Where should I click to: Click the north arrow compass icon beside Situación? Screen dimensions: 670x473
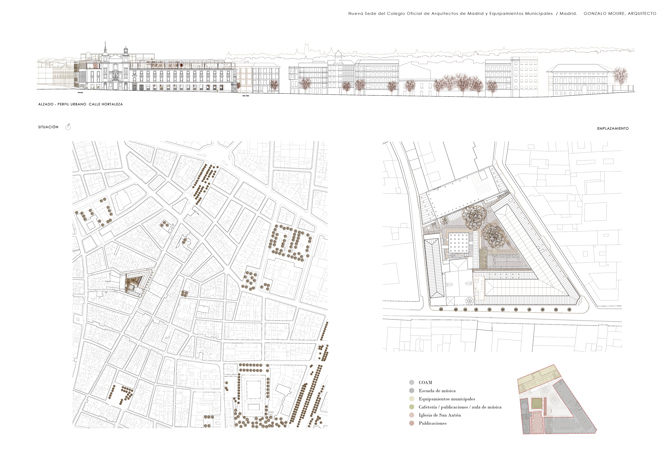click(x=68, y=127)
